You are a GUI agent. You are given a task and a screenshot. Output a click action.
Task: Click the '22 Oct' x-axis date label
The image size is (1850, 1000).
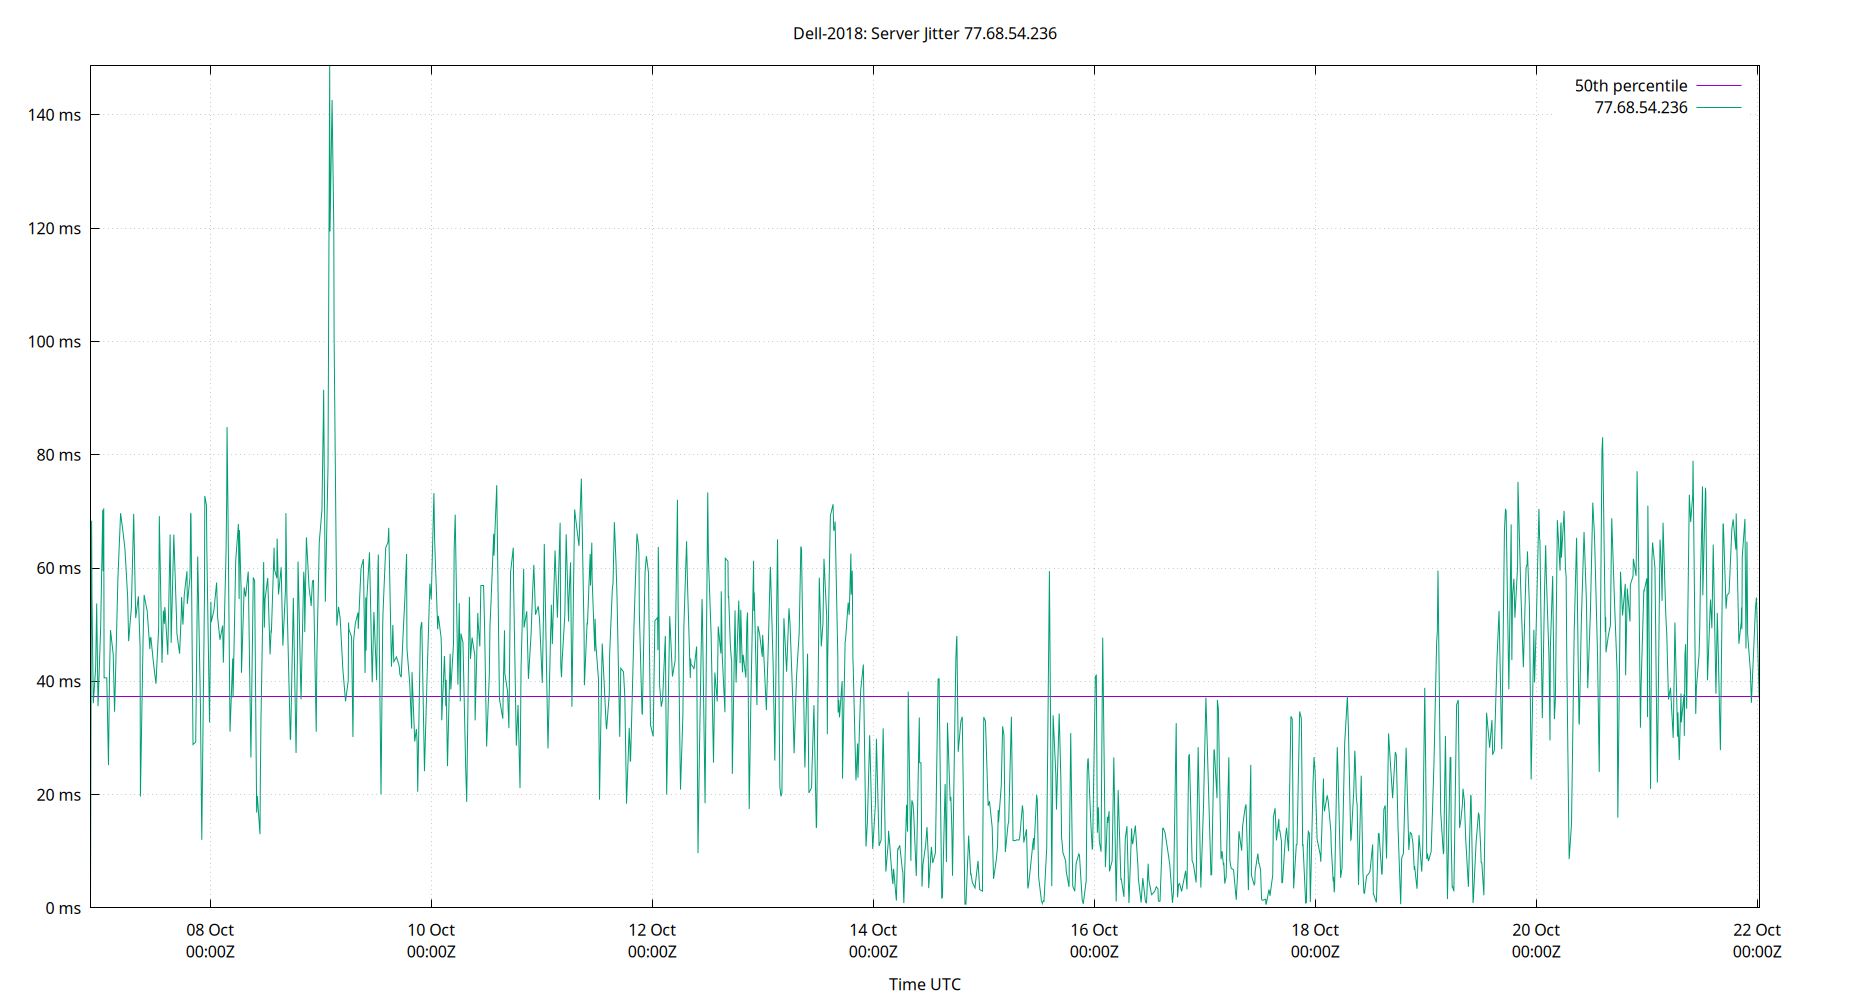coord(1757,930)
